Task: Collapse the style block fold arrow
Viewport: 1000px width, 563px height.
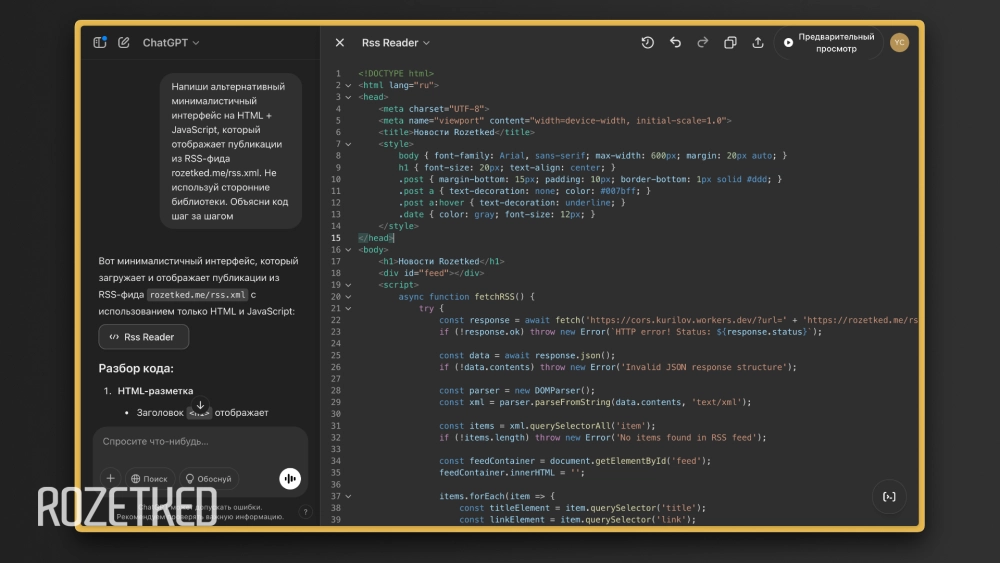Action: click(x=348, y=144)
